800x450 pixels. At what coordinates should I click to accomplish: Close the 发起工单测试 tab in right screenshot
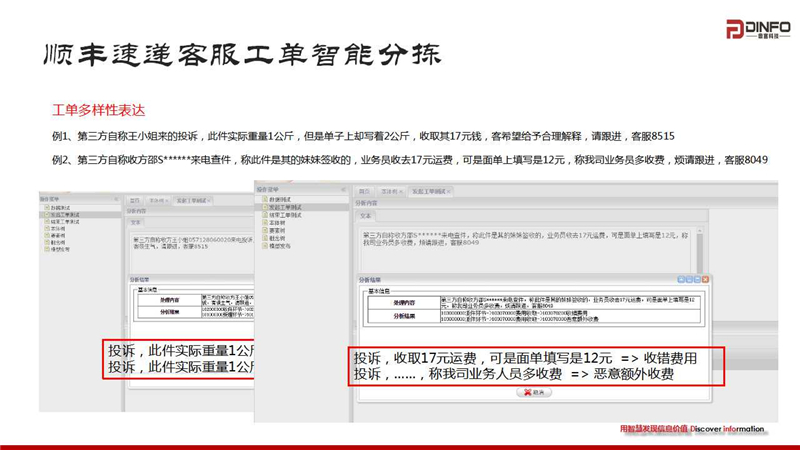tap(449, 191)
